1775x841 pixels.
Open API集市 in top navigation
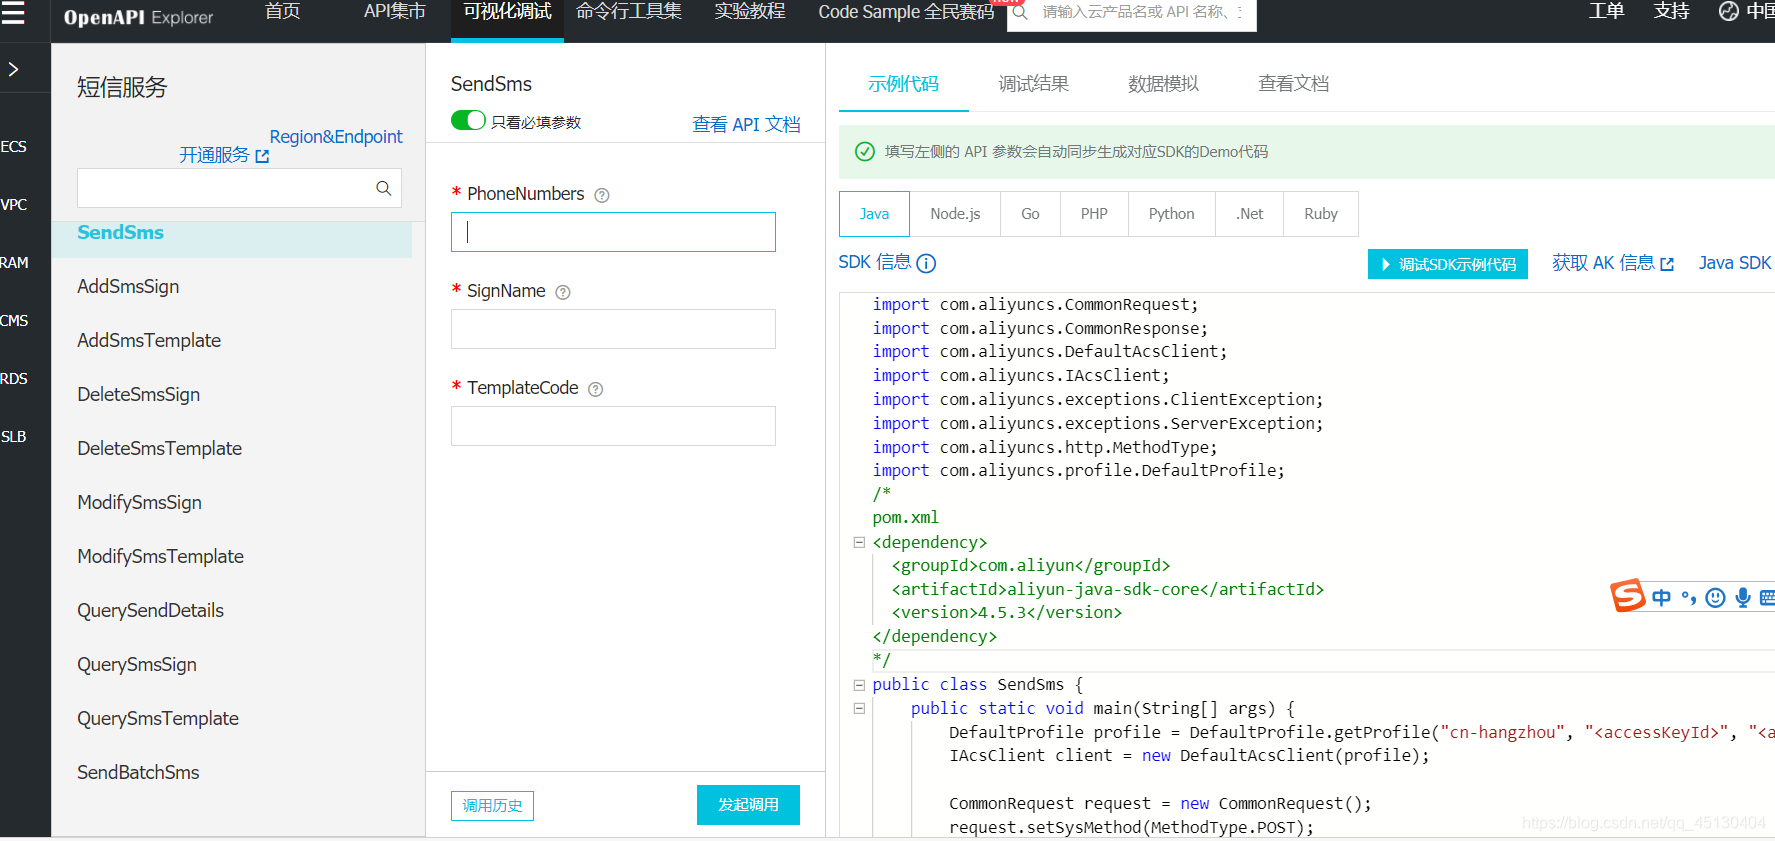point(395,12)
